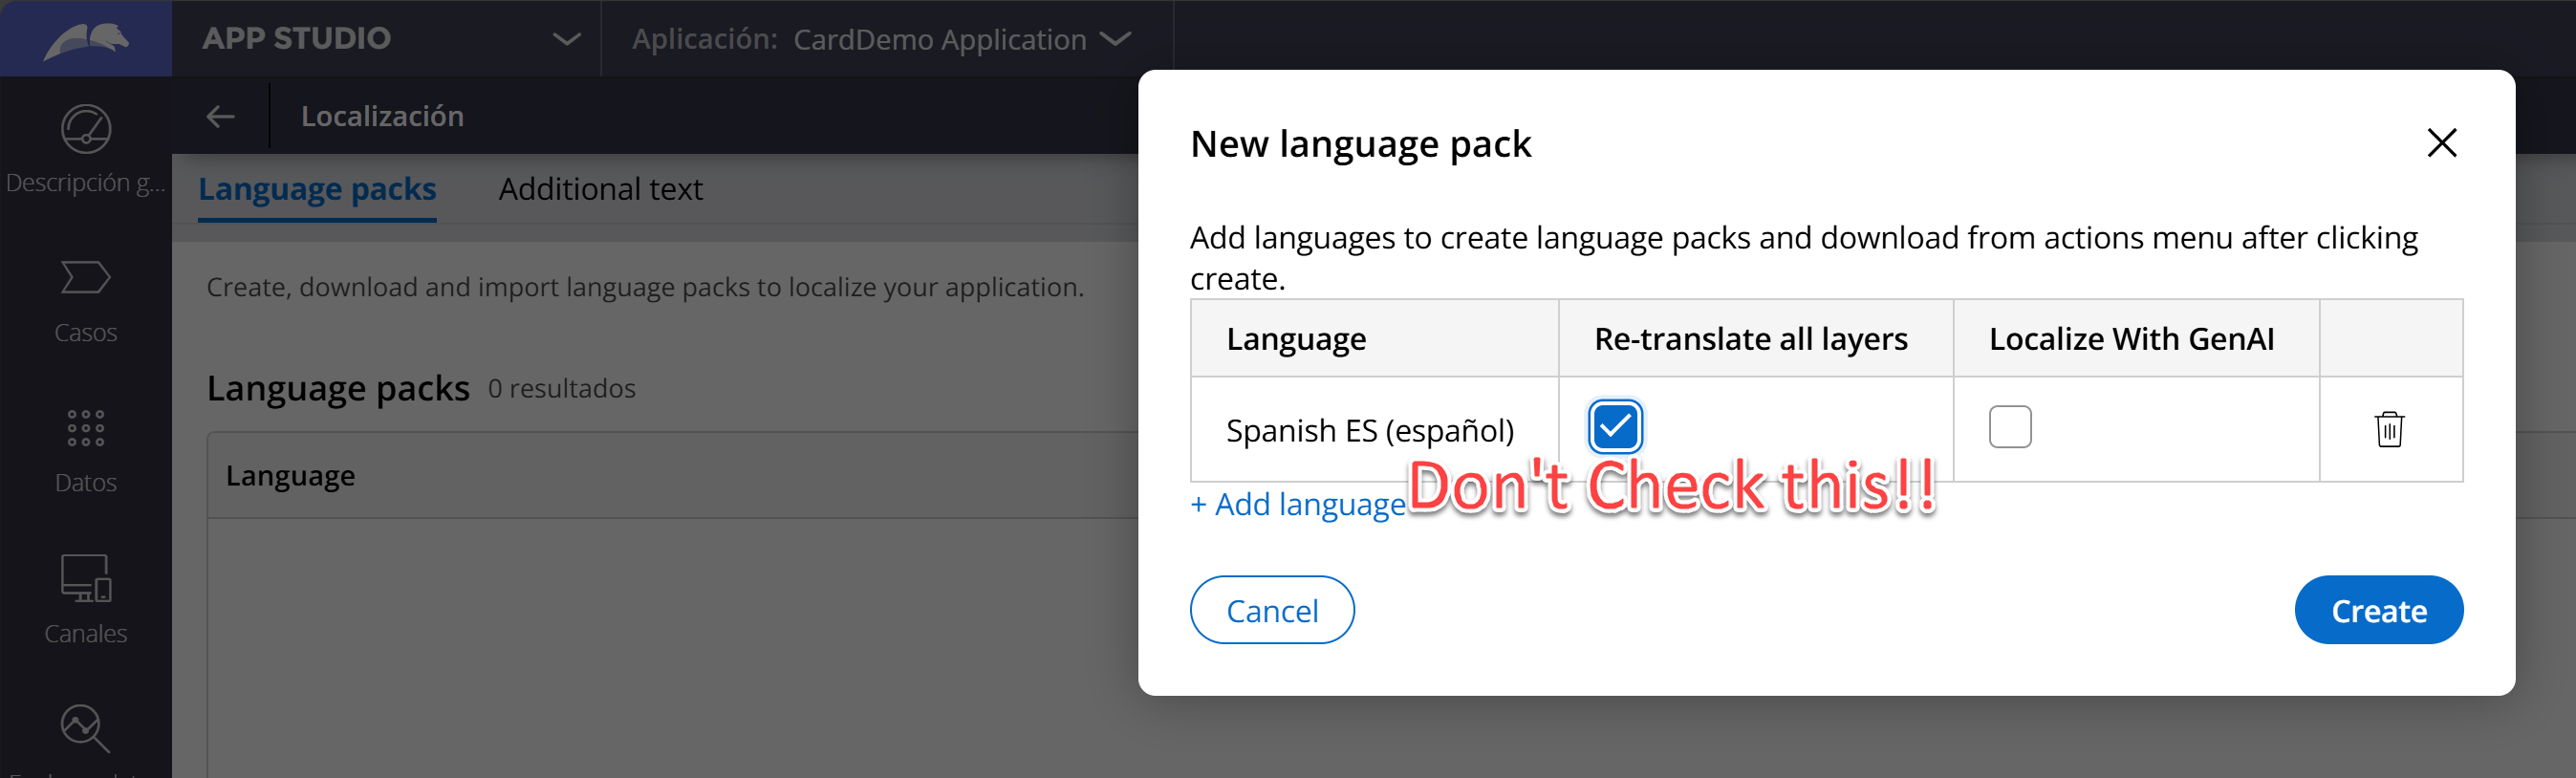The image size is (2576, 778).
Task: Open Datos in the sidebar
Action: coord(86,428)
